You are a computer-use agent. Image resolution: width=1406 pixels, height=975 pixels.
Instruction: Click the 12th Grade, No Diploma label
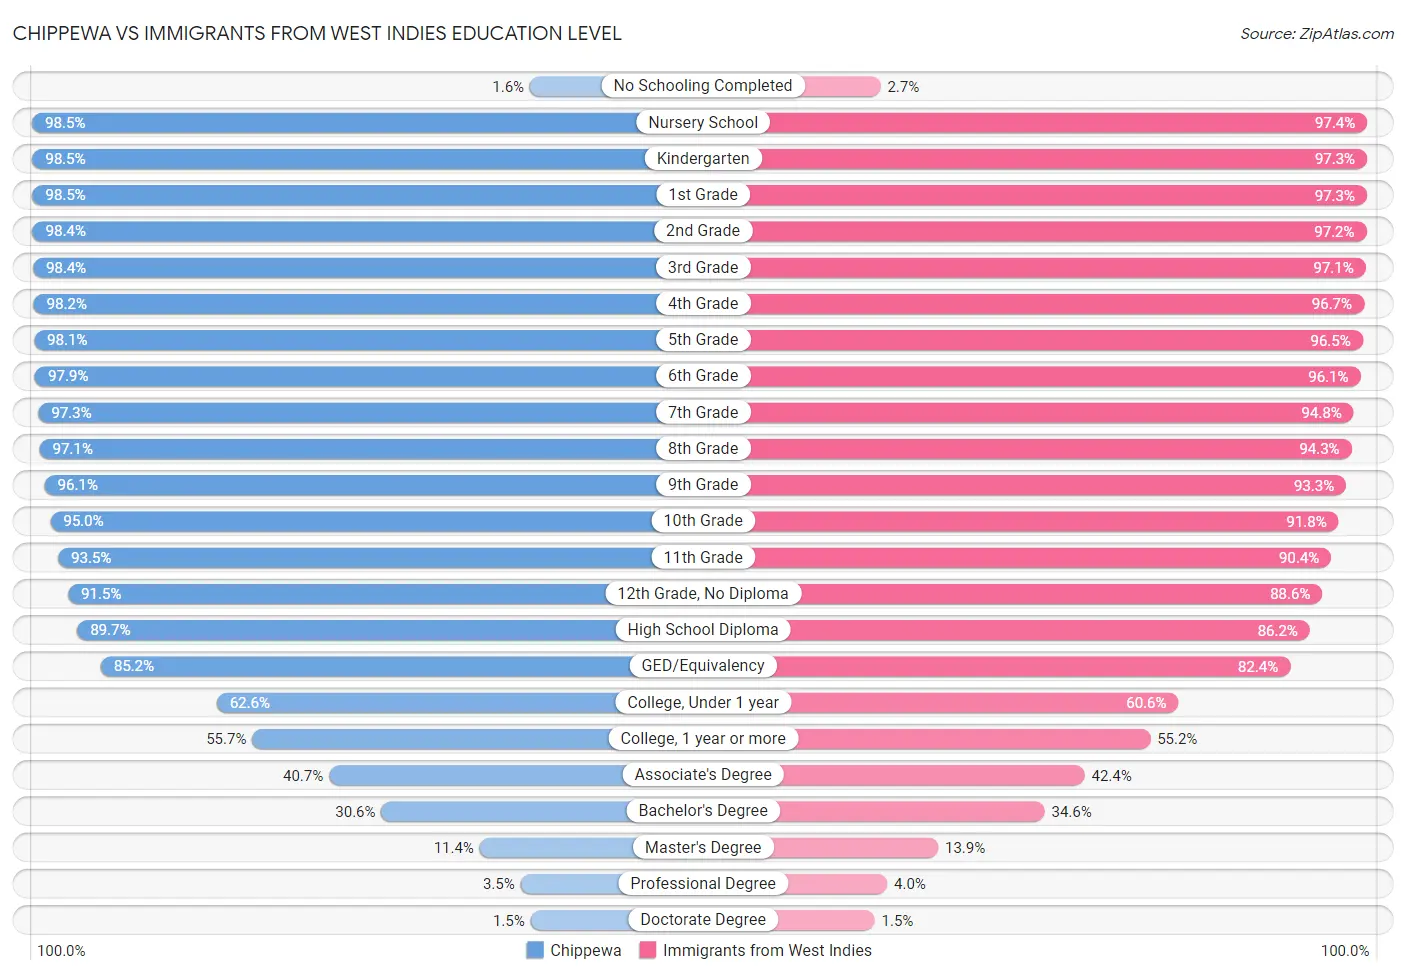(703, 593)
